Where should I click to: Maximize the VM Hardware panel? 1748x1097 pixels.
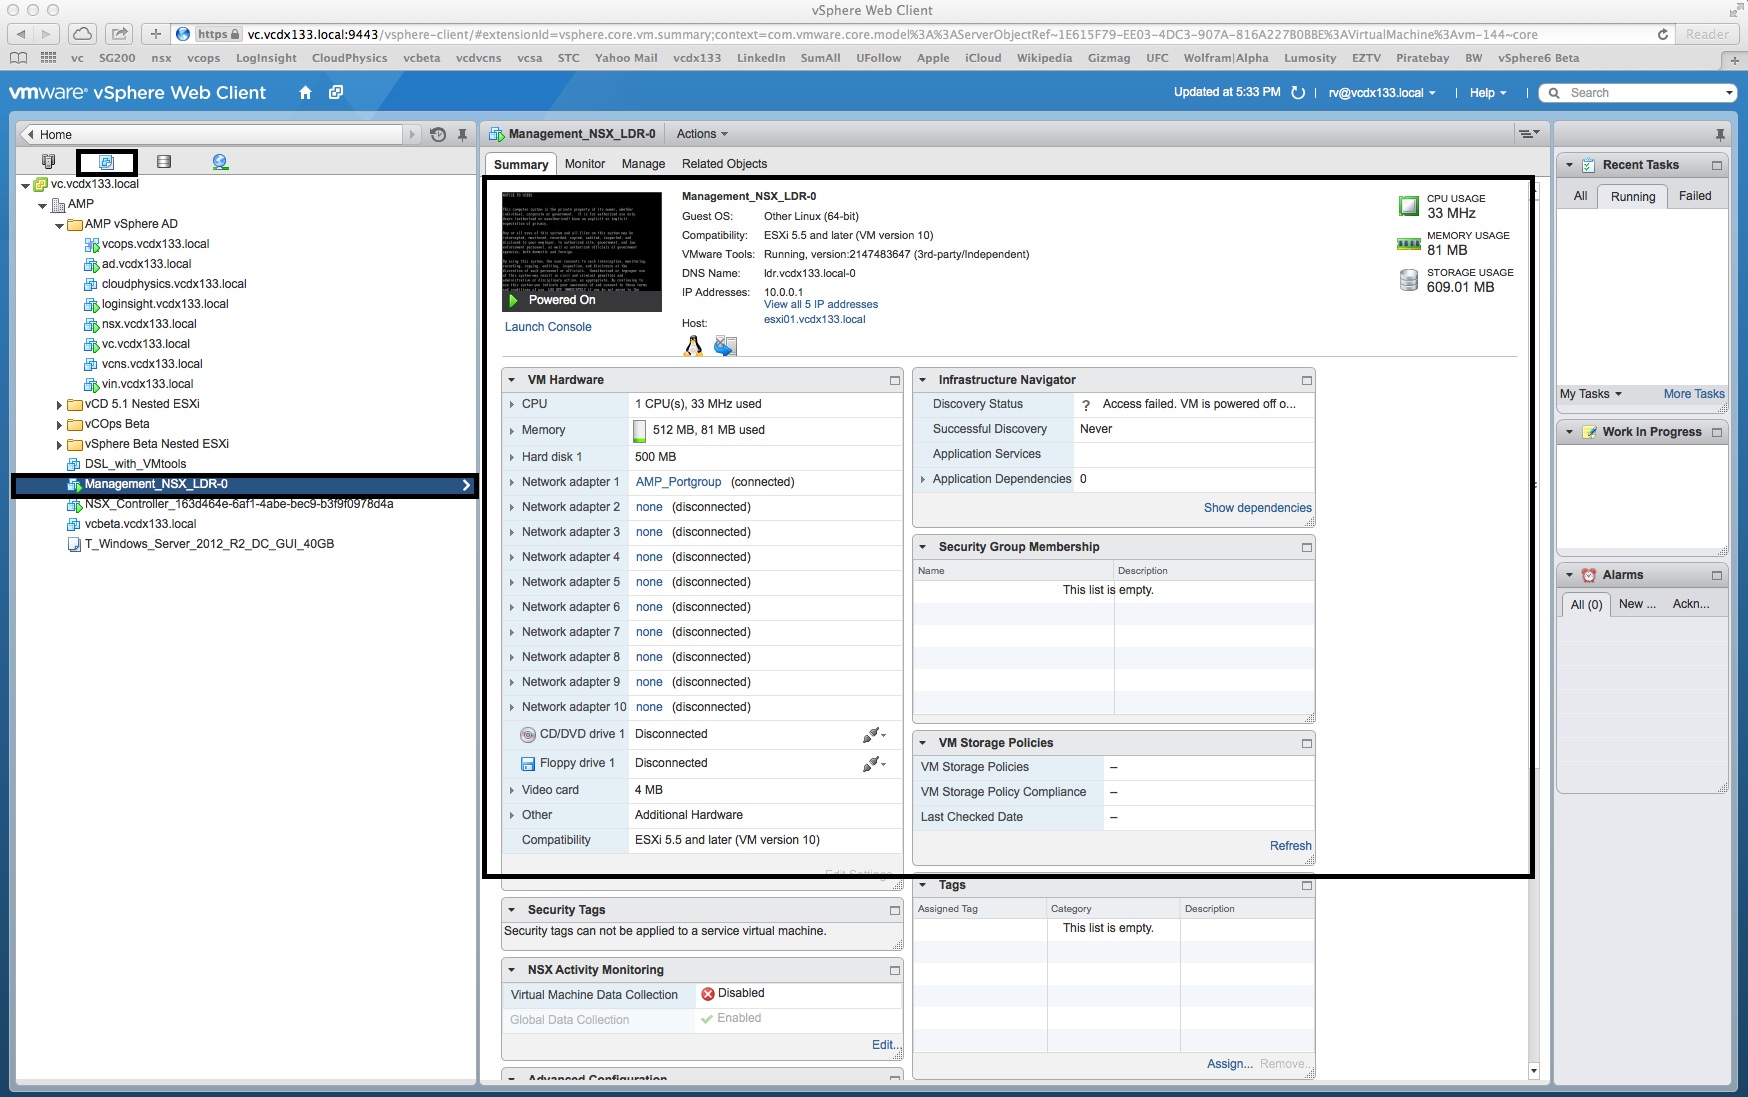894,381
